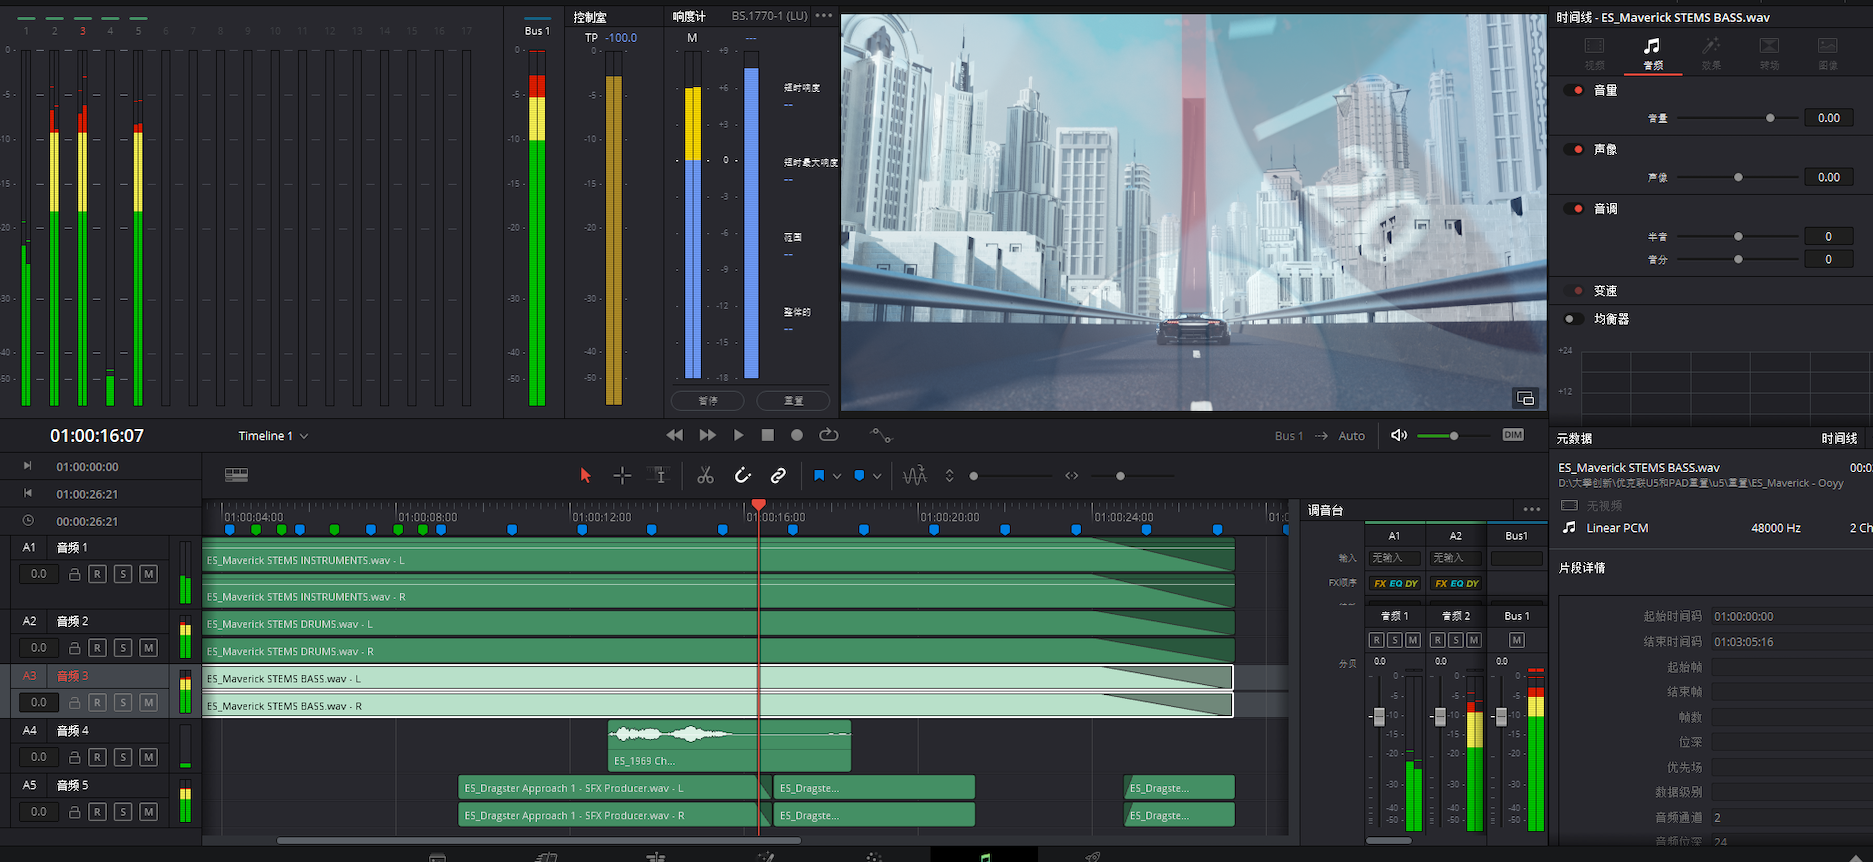Click the 时间线 label in the 元数据 header
The width and height of the screenshot is (1873, 862).
1839,439
